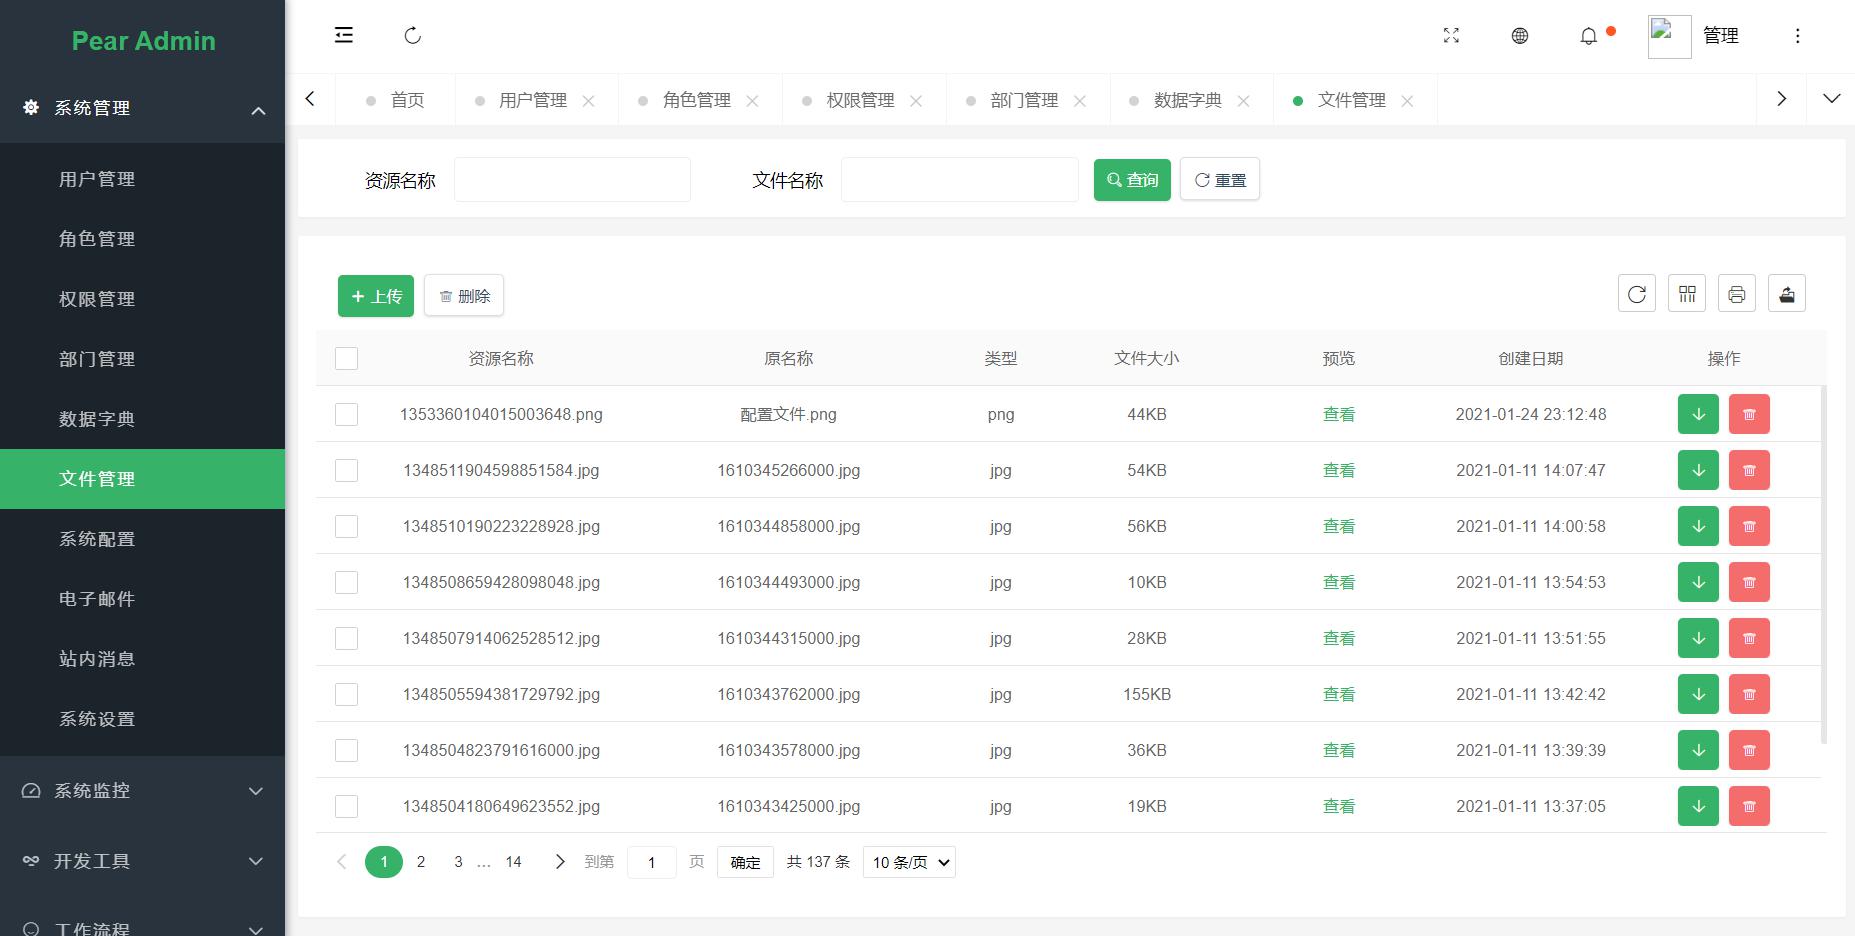This screenshot has width=1855, height=936.
Task: Open the notification bell
Action: pos(1588,36)
